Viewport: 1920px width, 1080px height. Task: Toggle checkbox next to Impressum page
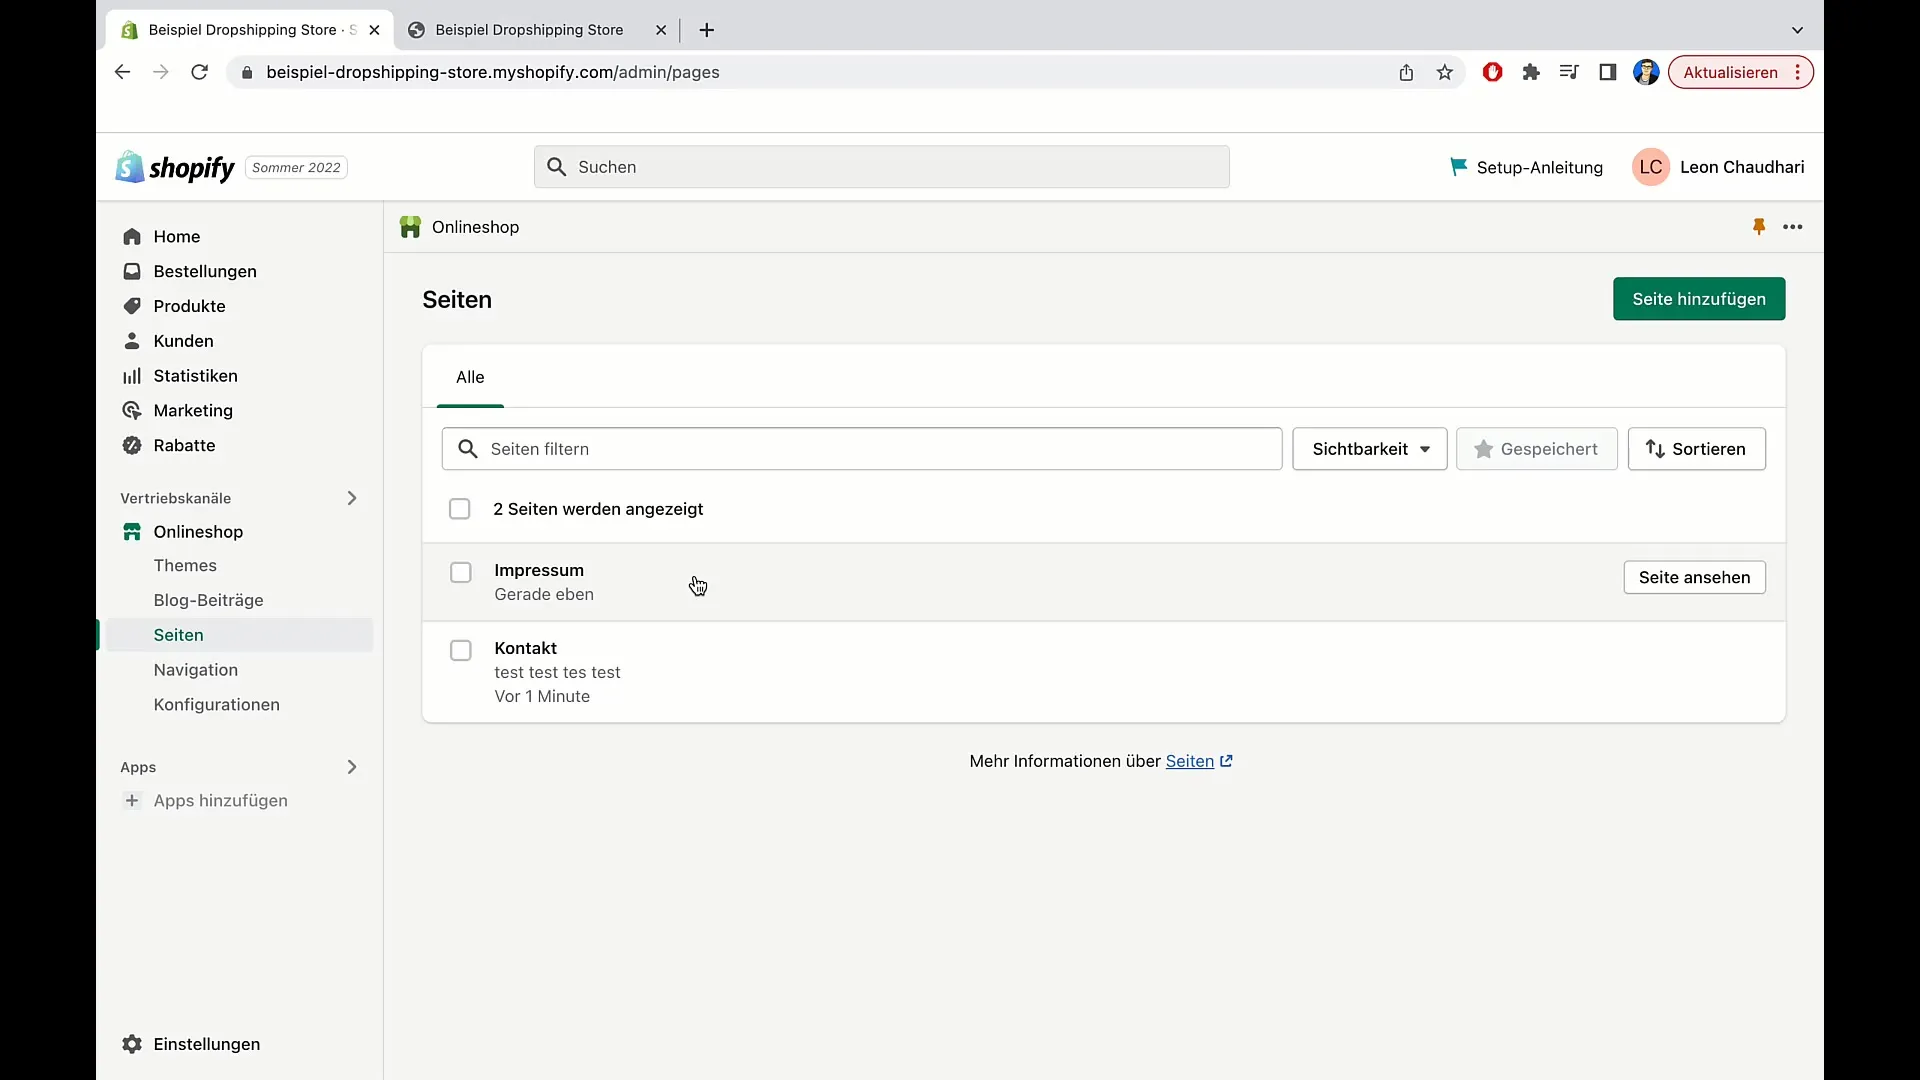tap(460, 570)
